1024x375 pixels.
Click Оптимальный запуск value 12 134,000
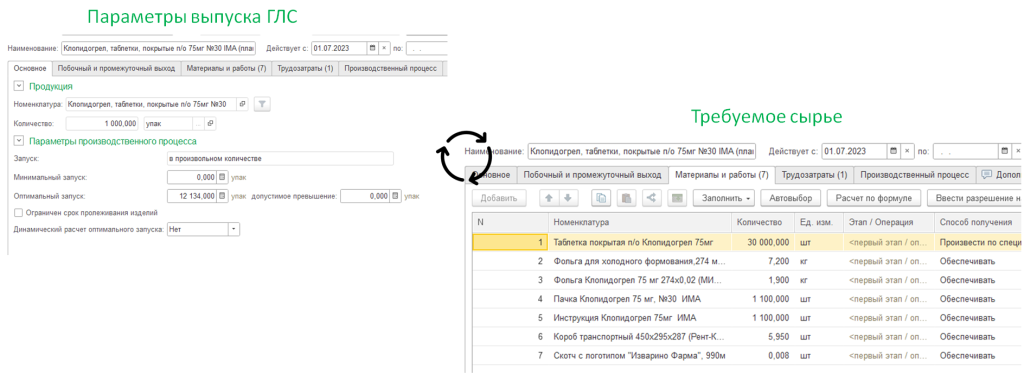click(191, 196)
